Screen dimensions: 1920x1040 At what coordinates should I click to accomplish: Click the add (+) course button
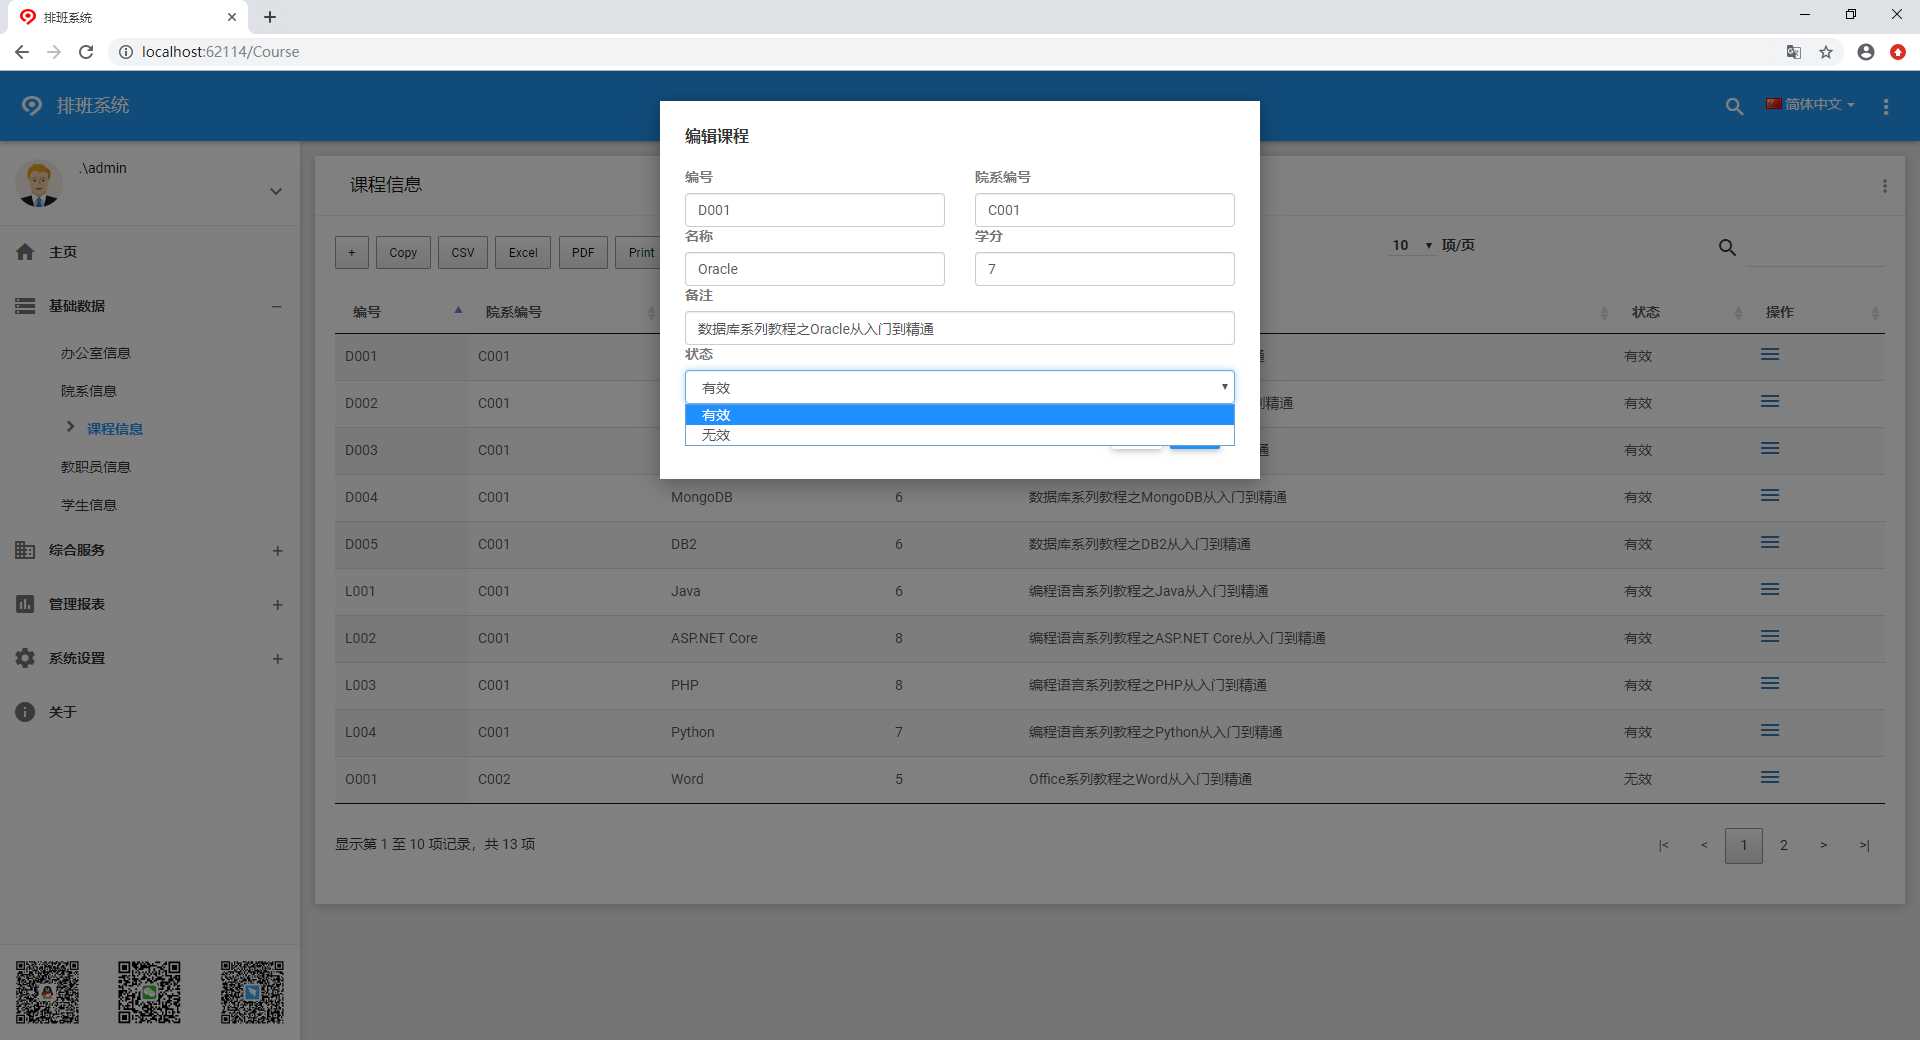(x=352, y=253)
